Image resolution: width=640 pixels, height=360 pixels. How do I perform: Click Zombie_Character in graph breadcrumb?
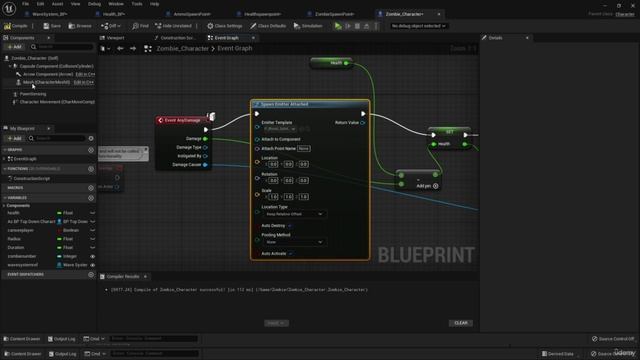182,49
